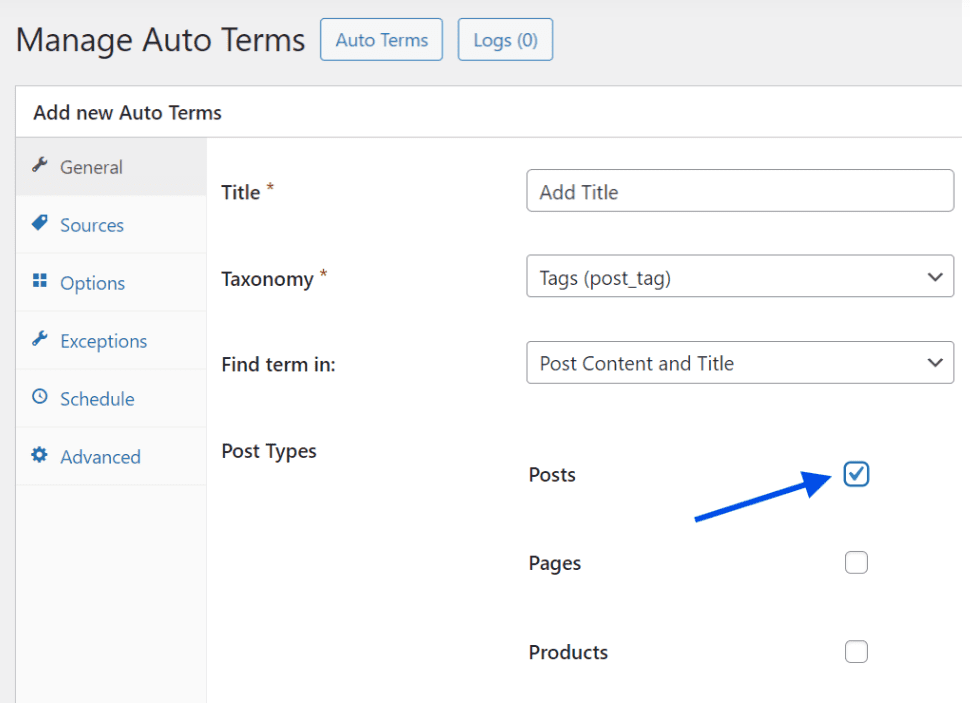This screenshot has height=703, width=970.
Task: Open the Logs (0) button
Action: [x=505, y=40]
